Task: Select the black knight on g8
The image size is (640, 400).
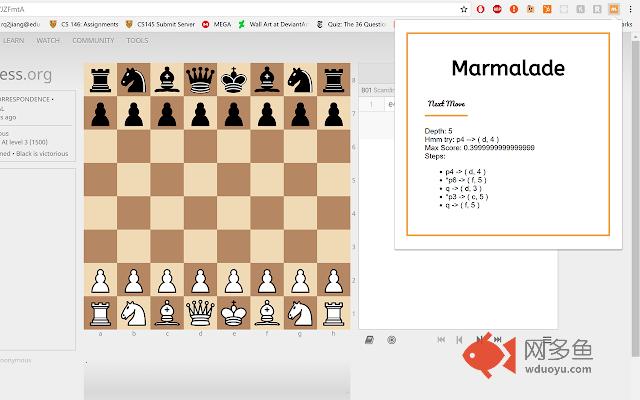Action: click(300, 80)
